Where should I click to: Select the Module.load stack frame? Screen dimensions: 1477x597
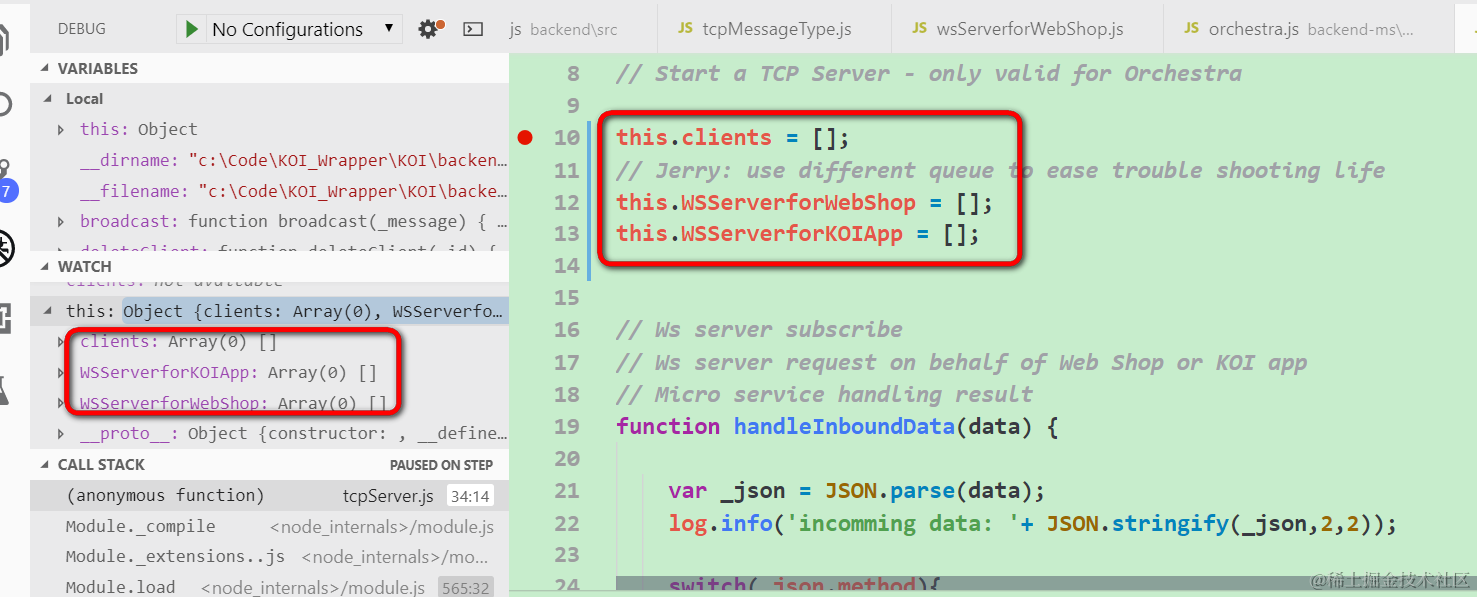(269, 586)
